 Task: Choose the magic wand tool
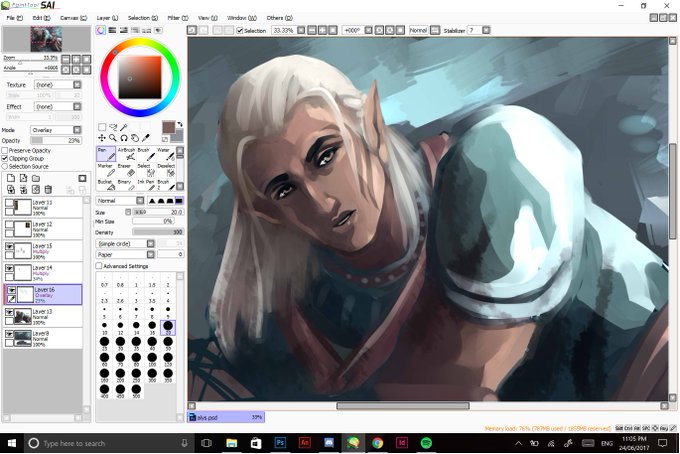point(124,127)
